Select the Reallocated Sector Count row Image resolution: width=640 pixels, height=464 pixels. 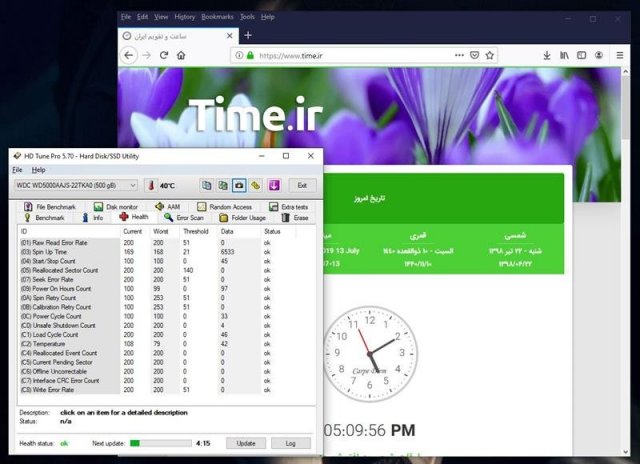(156, 270)
